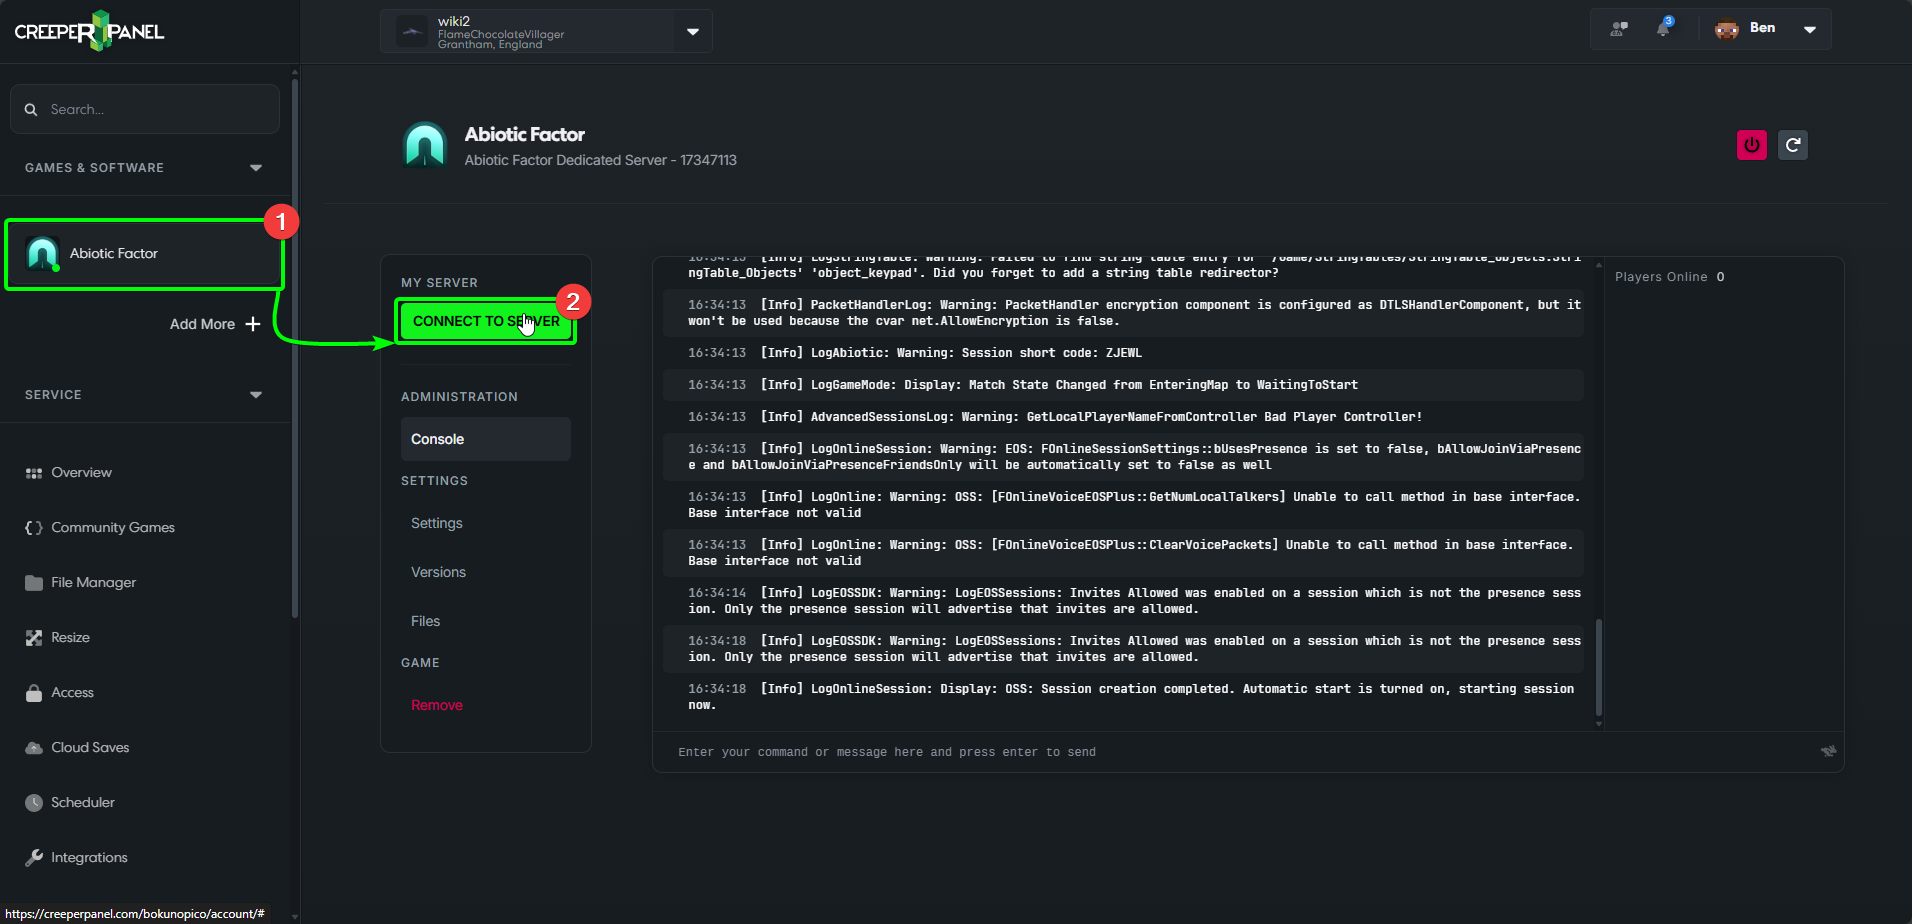Viewport: 1912px width, 924px height.
Task: Click the Overview grid icon
Action: click(34, 473)
